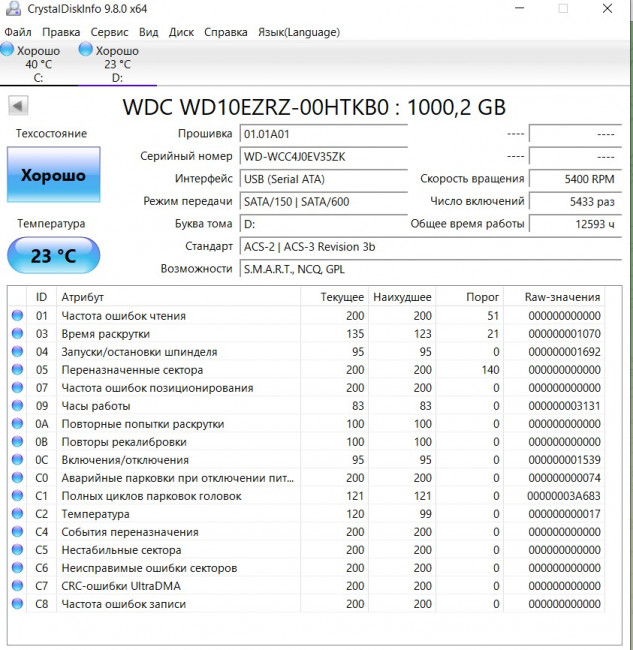Image resolution: width=633 pixels, height=650 pixels.
Task: Click threshold value 140 for reallocated sectors
Action: pyautogui.click(x=490, y=369)
